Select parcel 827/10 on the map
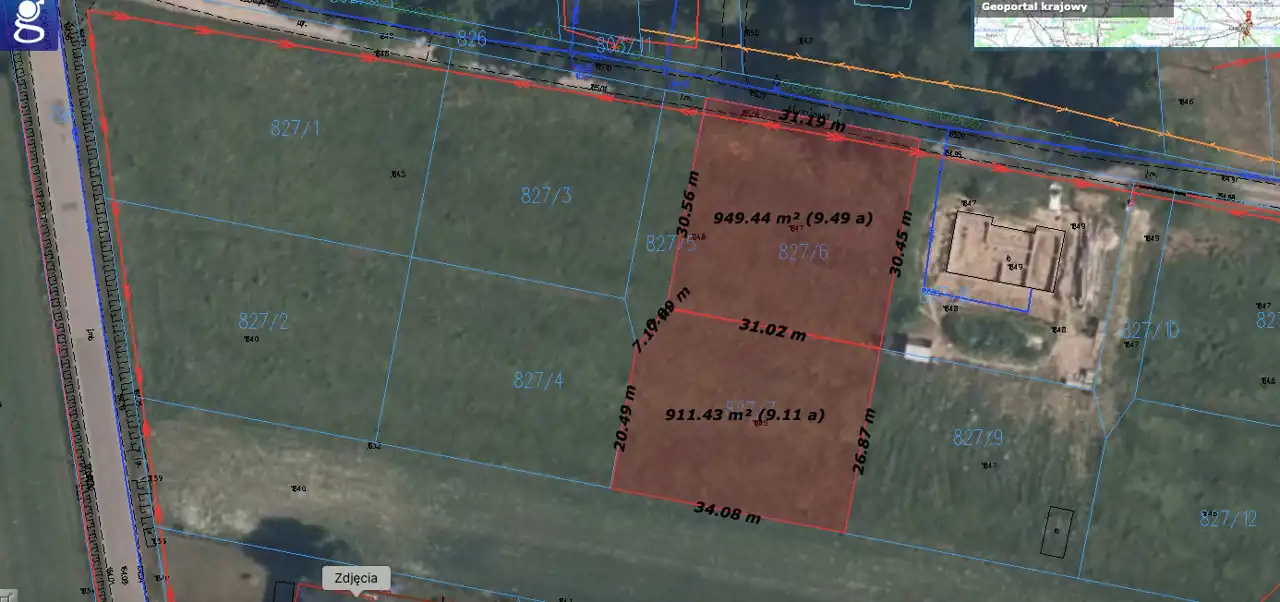 [1150, 330]
